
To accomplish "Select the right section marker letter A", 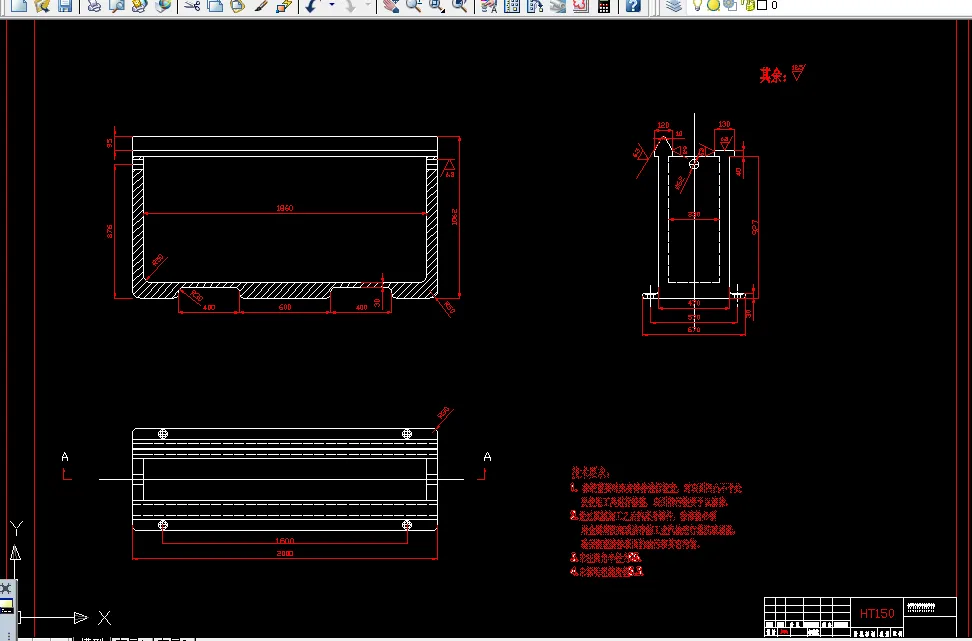I will [x=487, y=457].
